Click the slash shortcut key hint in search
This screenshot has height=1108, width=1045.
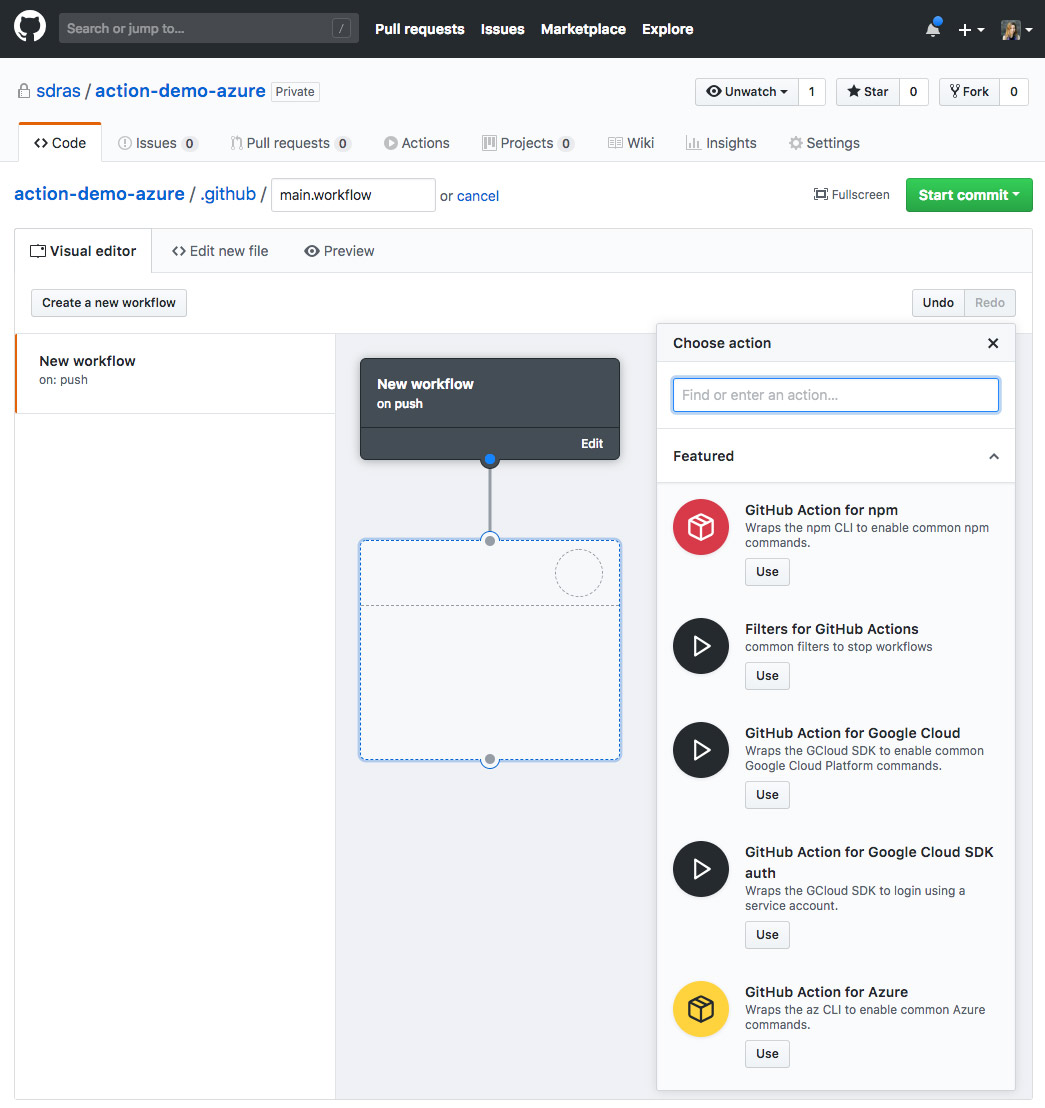pyautogui.click(x=341, y=28)
